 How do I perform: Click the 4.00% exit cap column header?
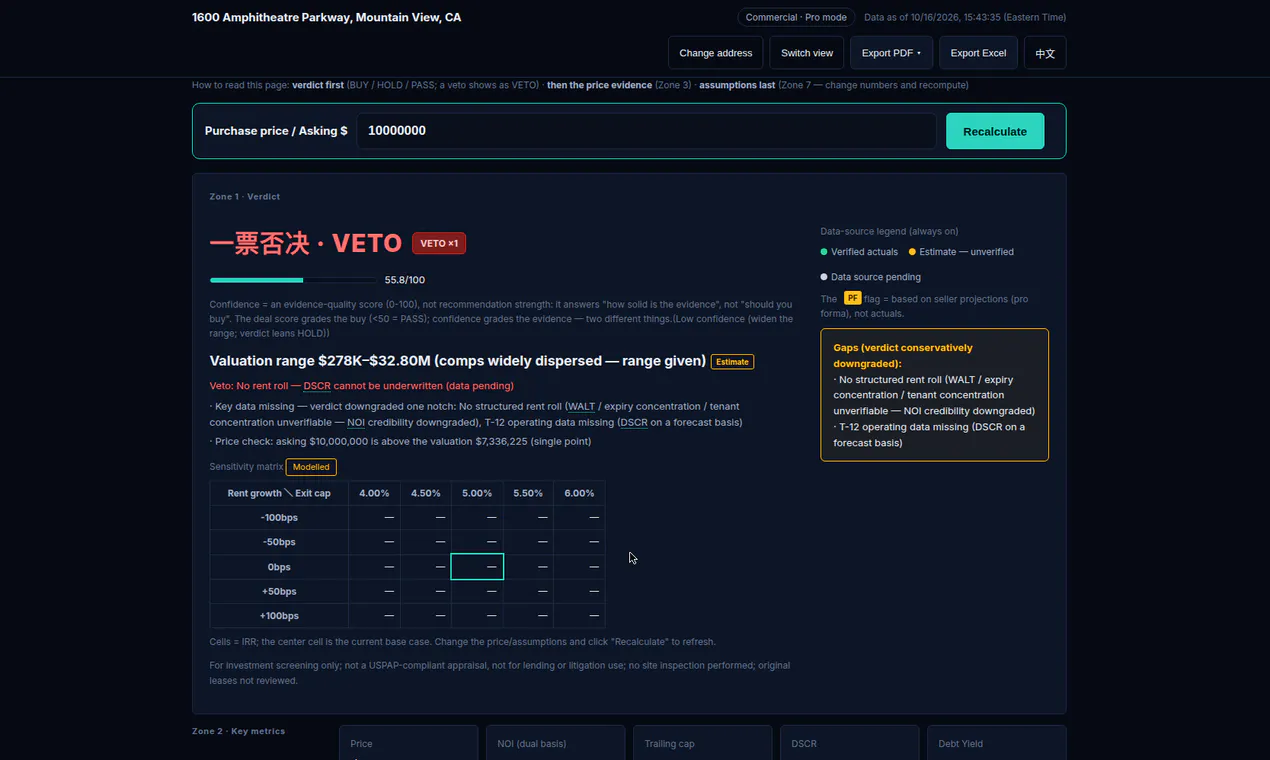coord(374,493)
